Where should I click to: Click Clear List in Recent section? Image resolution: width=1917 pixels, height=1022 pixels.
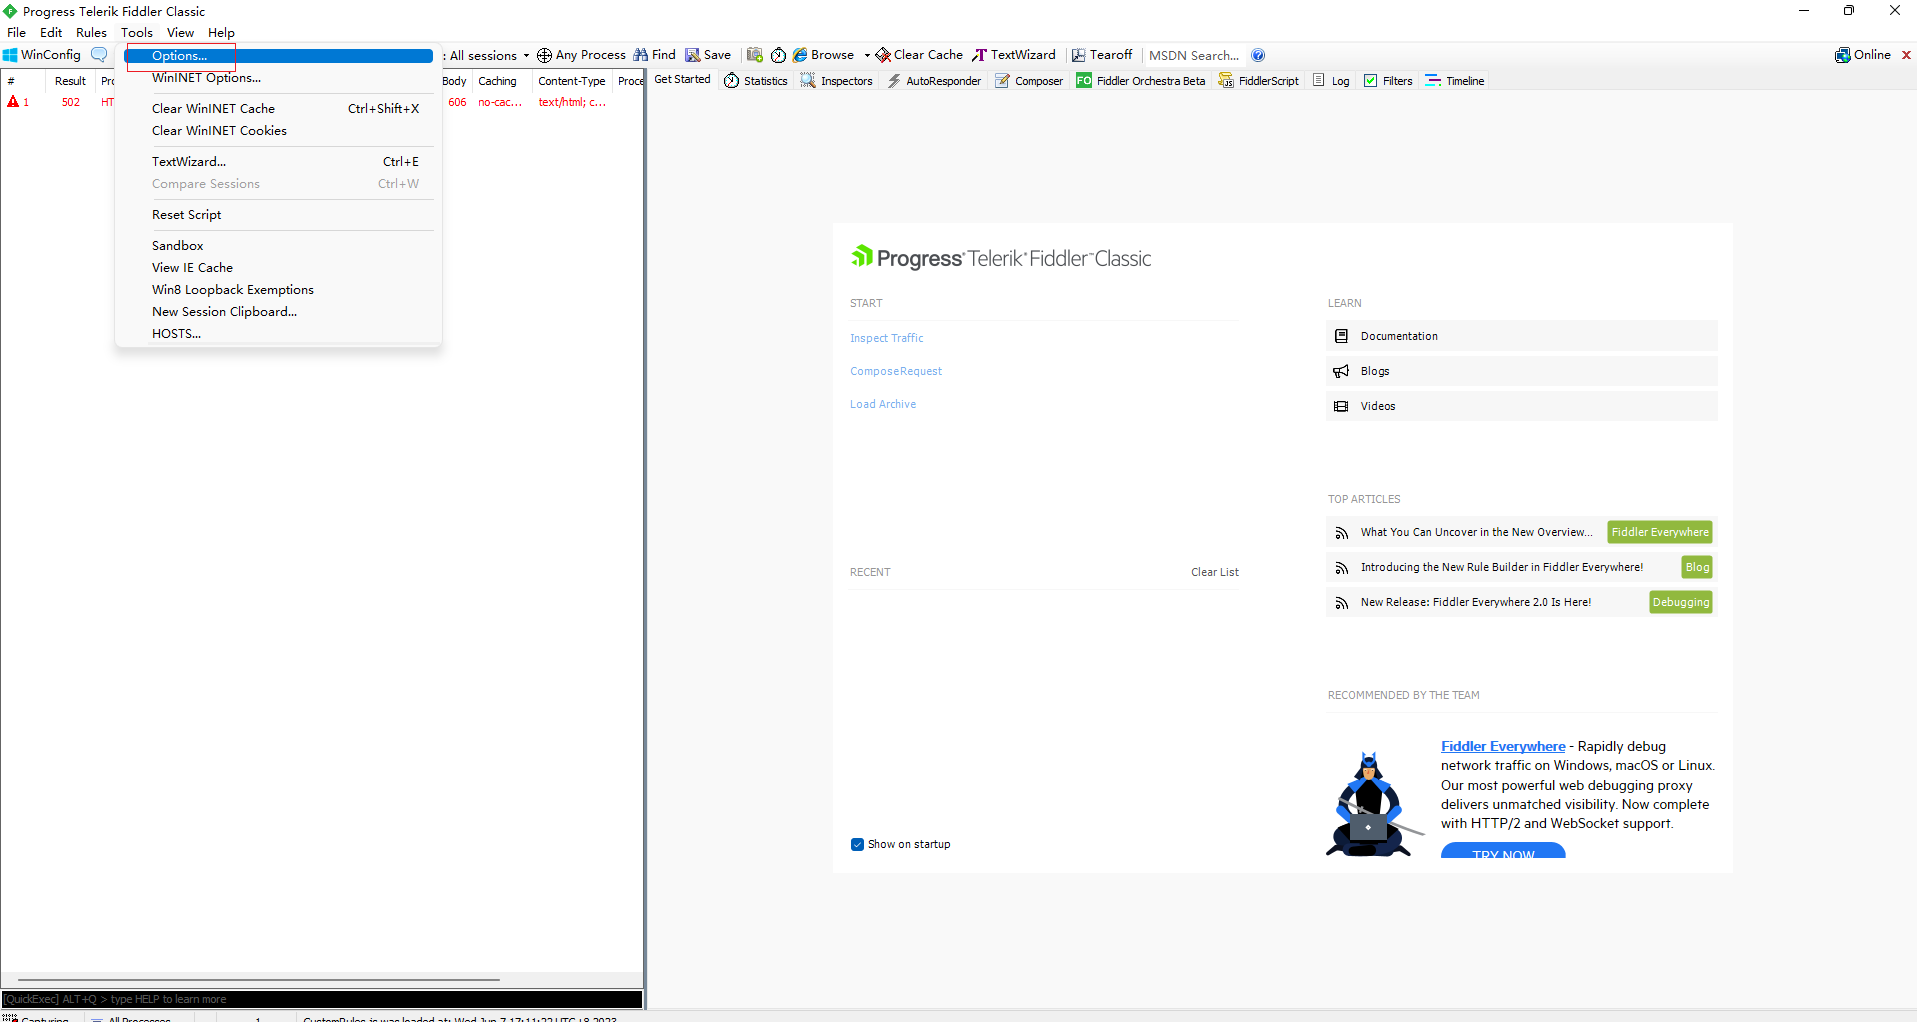[1215, 572]
